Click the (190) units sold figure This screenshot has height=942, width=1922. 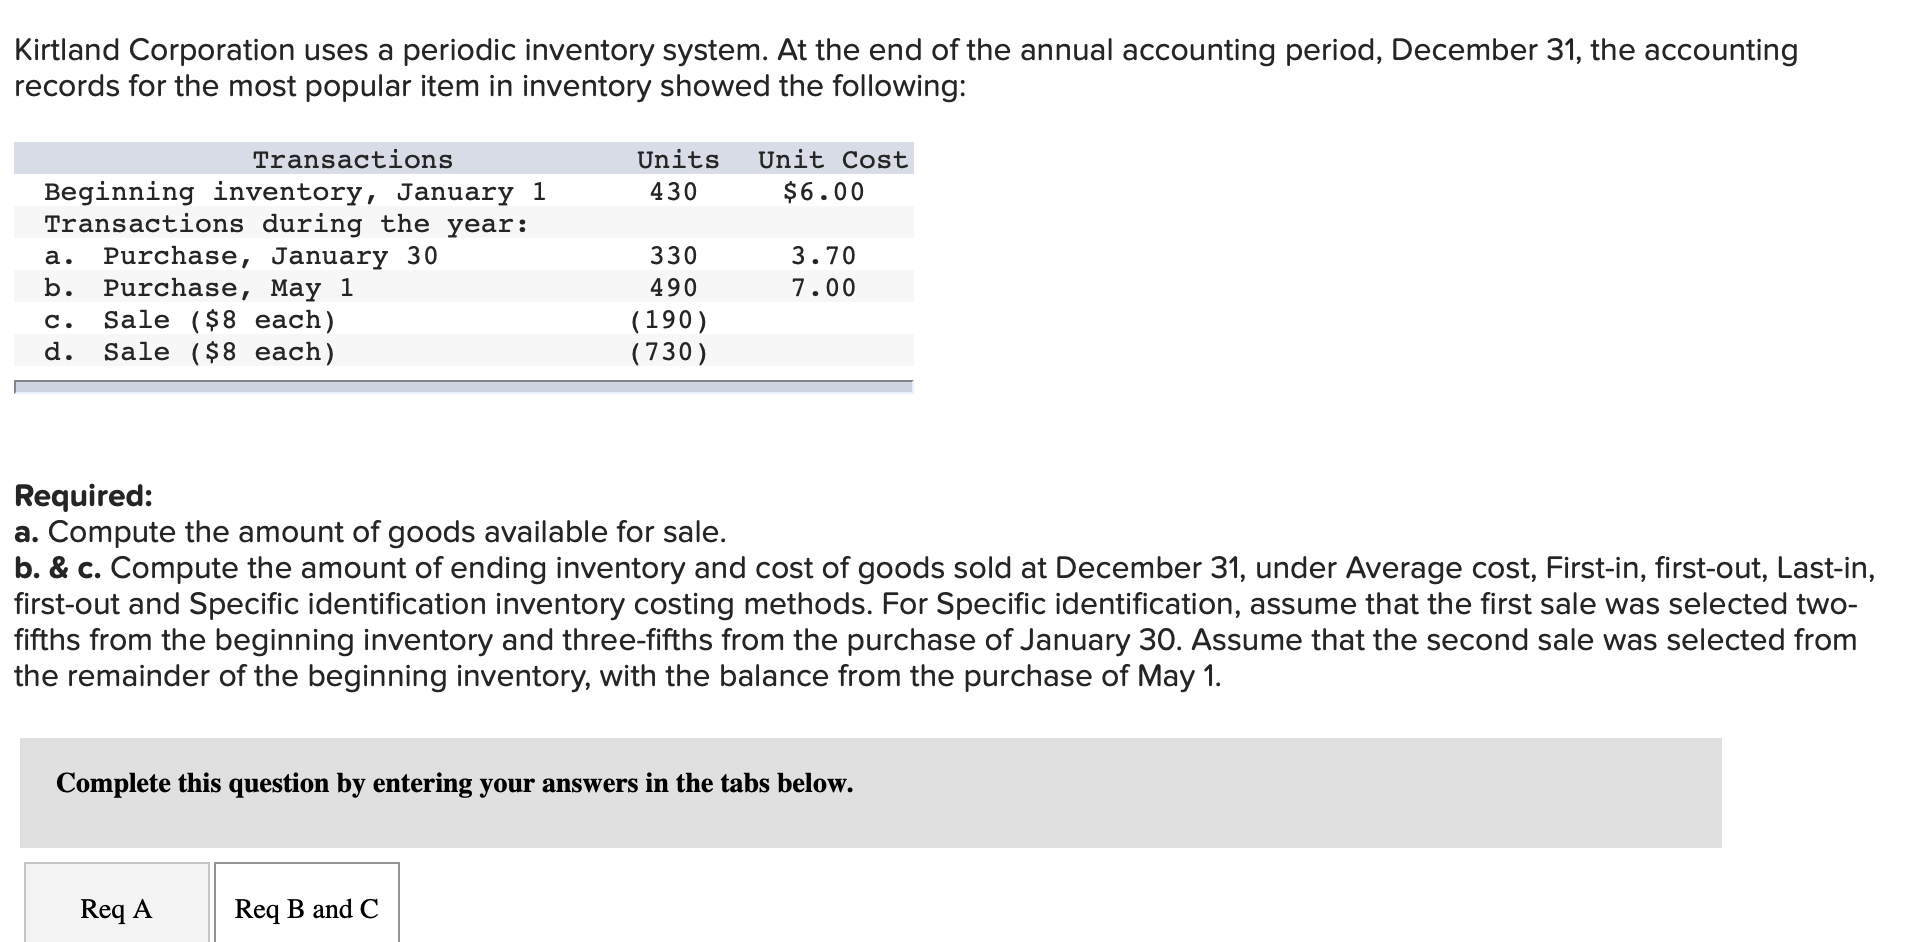(670, 320)
